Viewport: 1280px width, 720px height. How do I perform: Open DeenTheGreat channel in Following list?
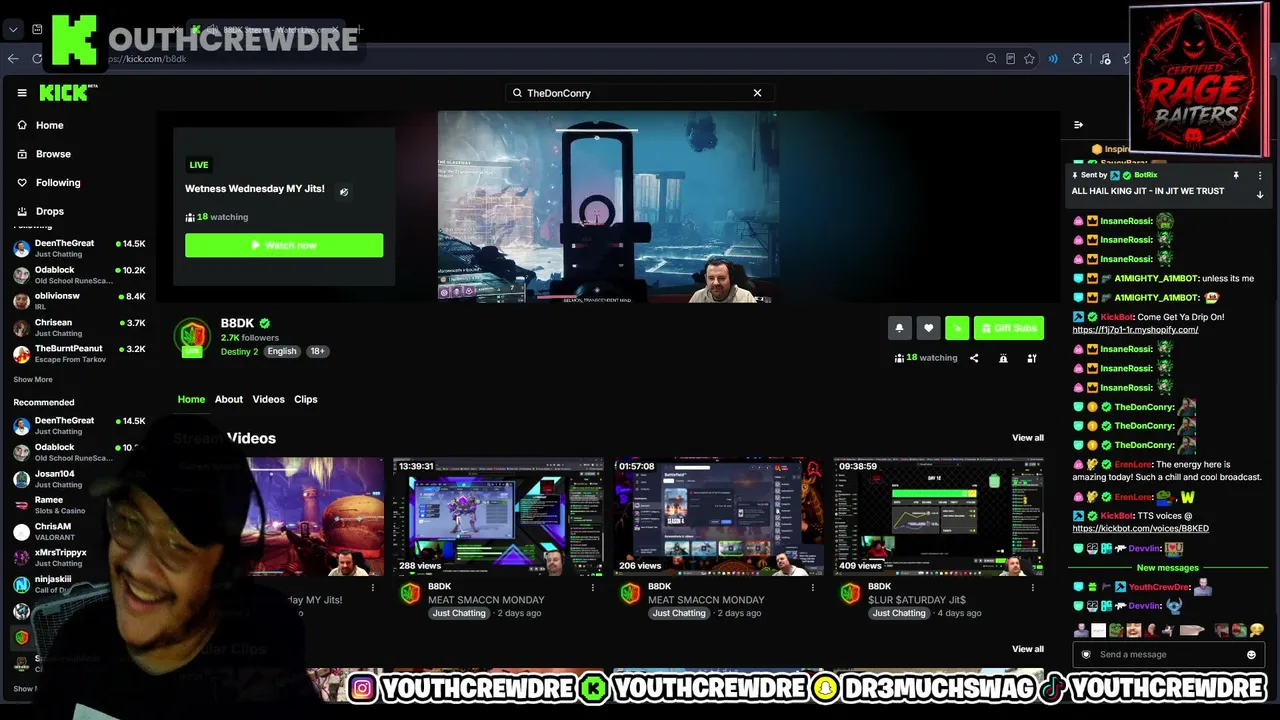coord(78,248)
